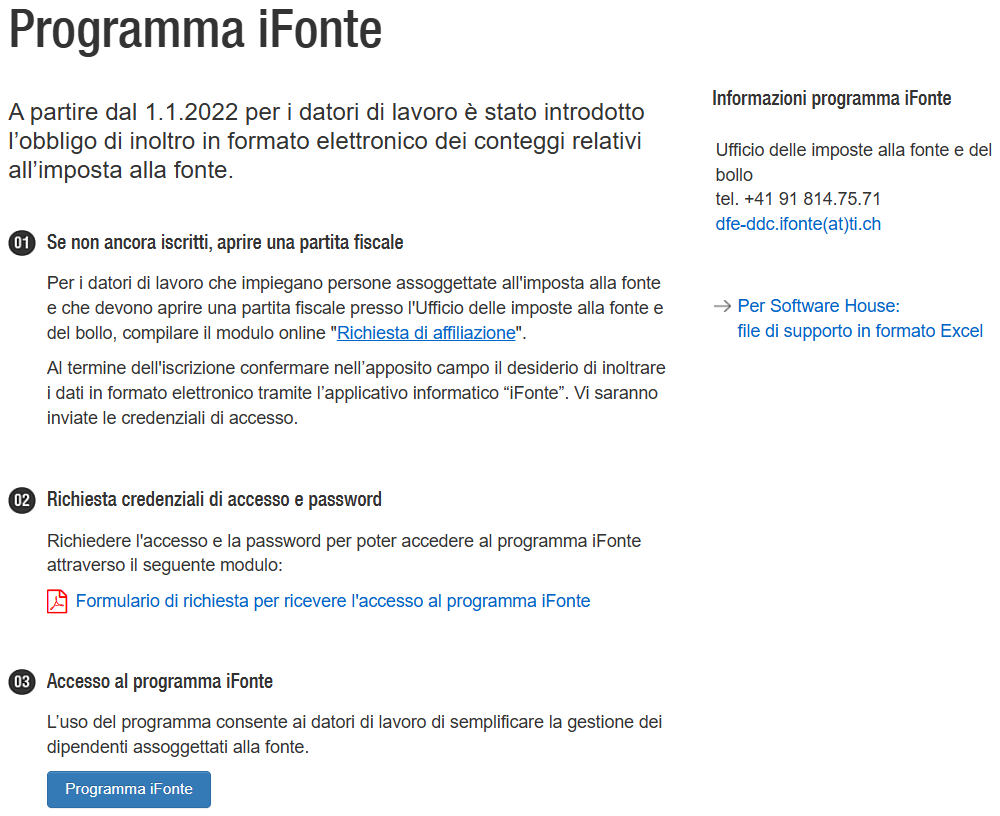Click the large "Programma iFonte" page title
The height and width of the screenshot is (816, 1000).
point(196,31)
